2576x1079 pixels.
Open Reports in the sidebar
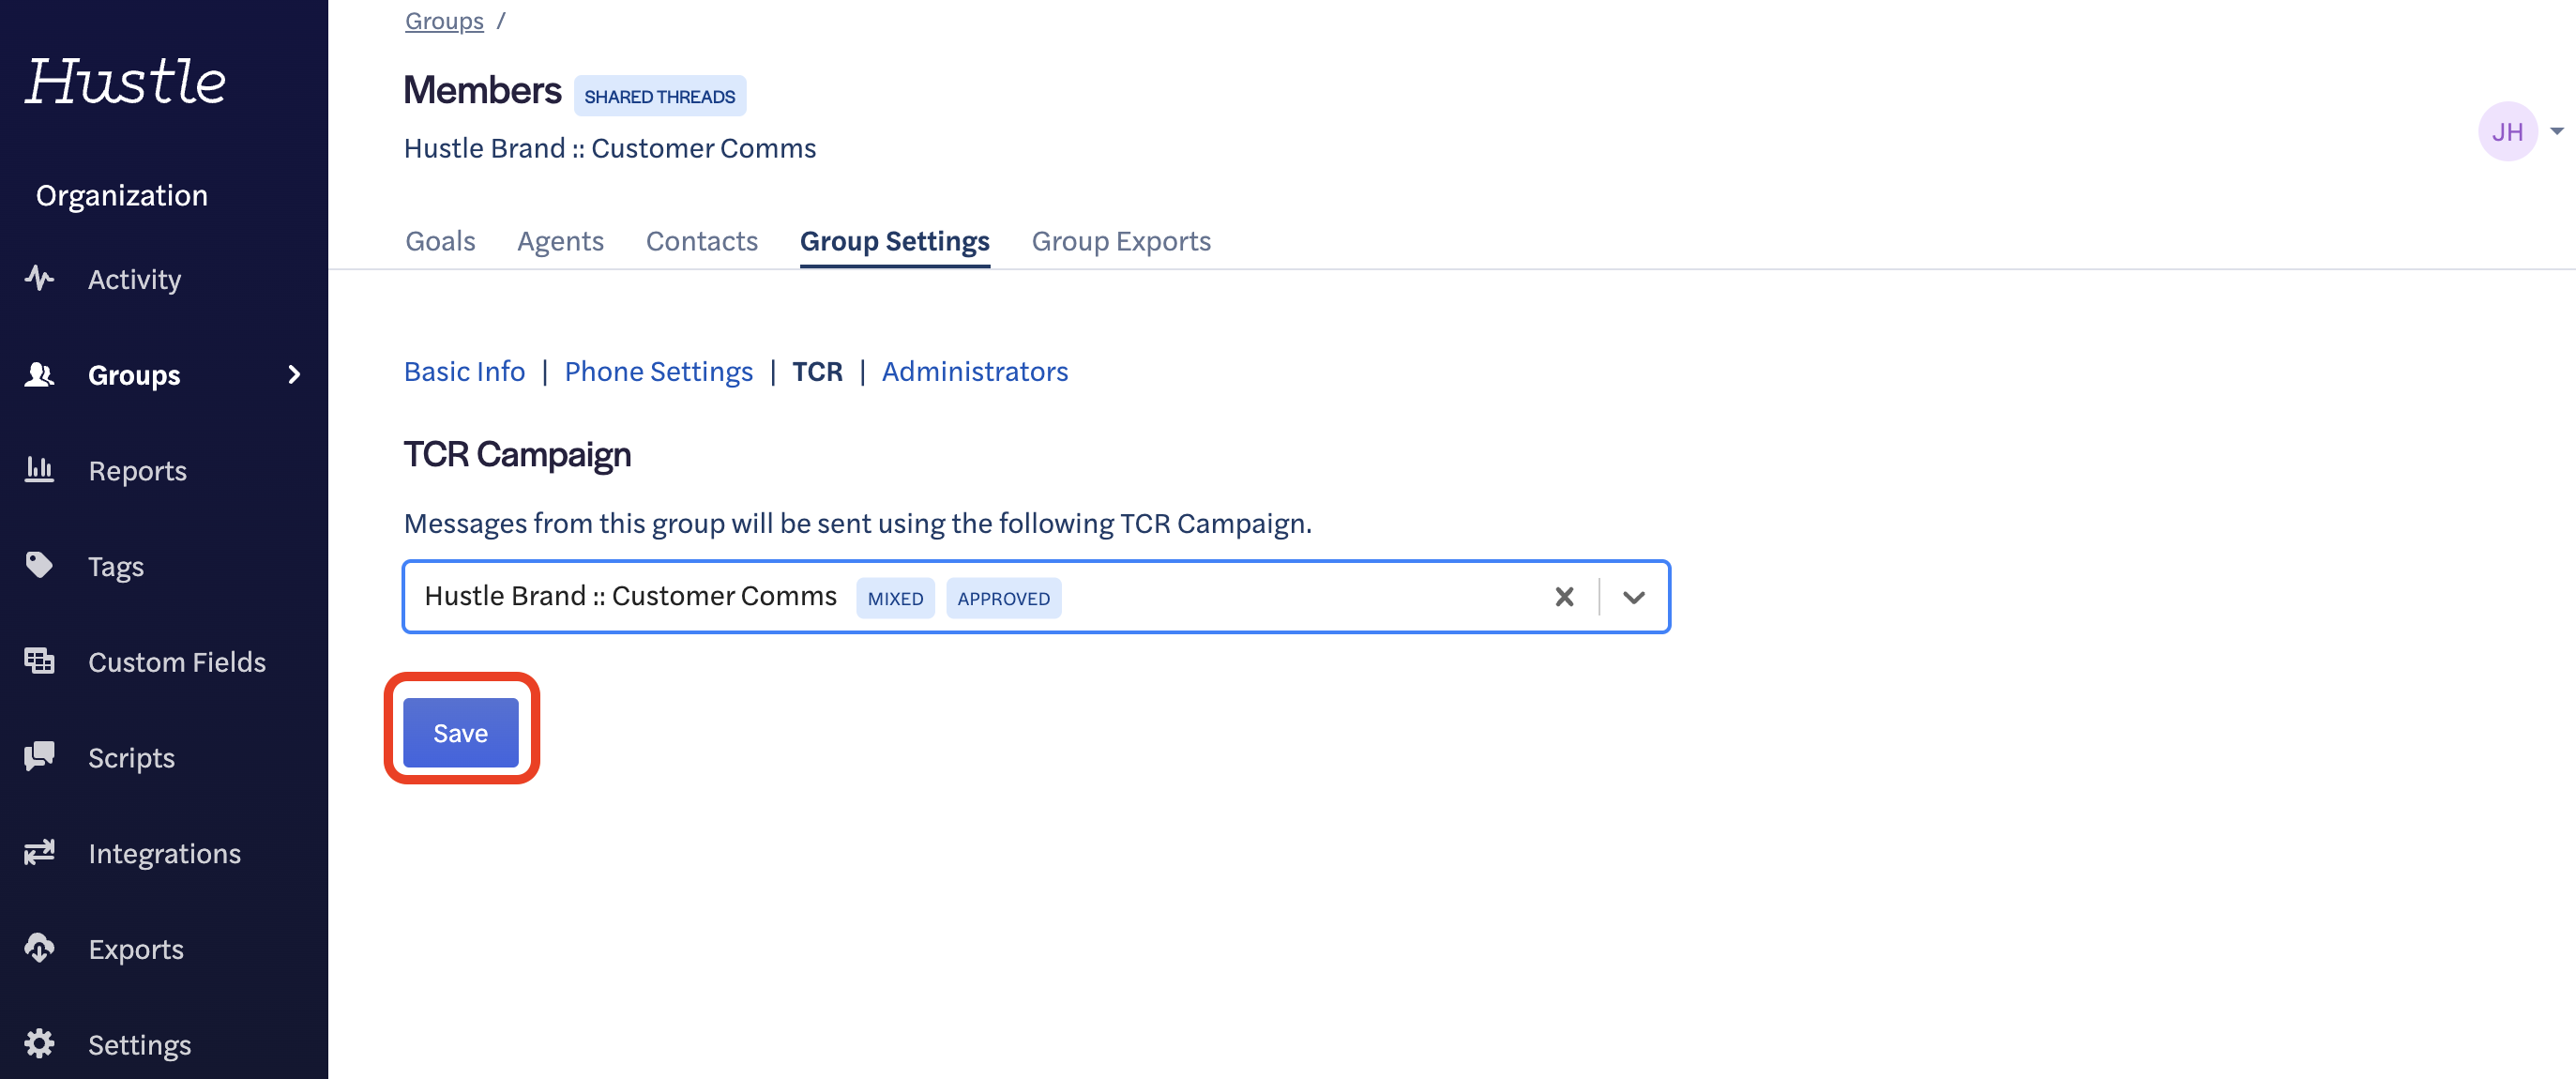(137, 470)
